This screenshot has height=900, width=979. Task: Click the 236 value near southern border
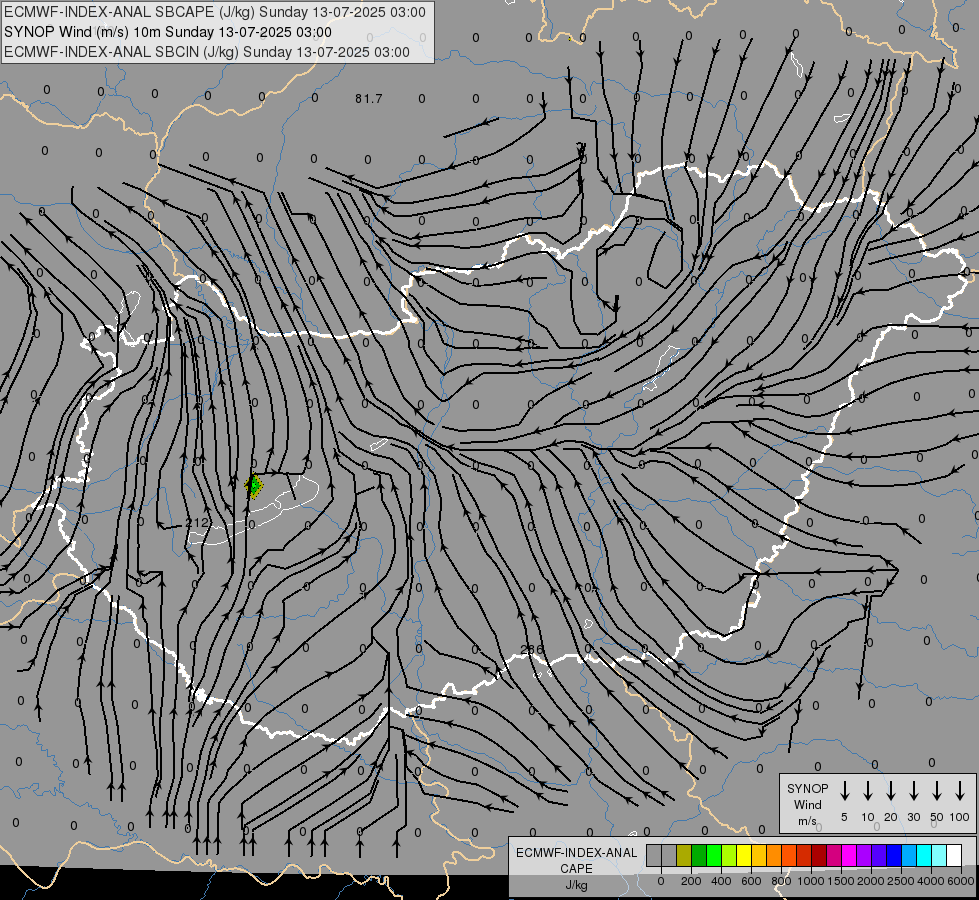click(531, 650)
